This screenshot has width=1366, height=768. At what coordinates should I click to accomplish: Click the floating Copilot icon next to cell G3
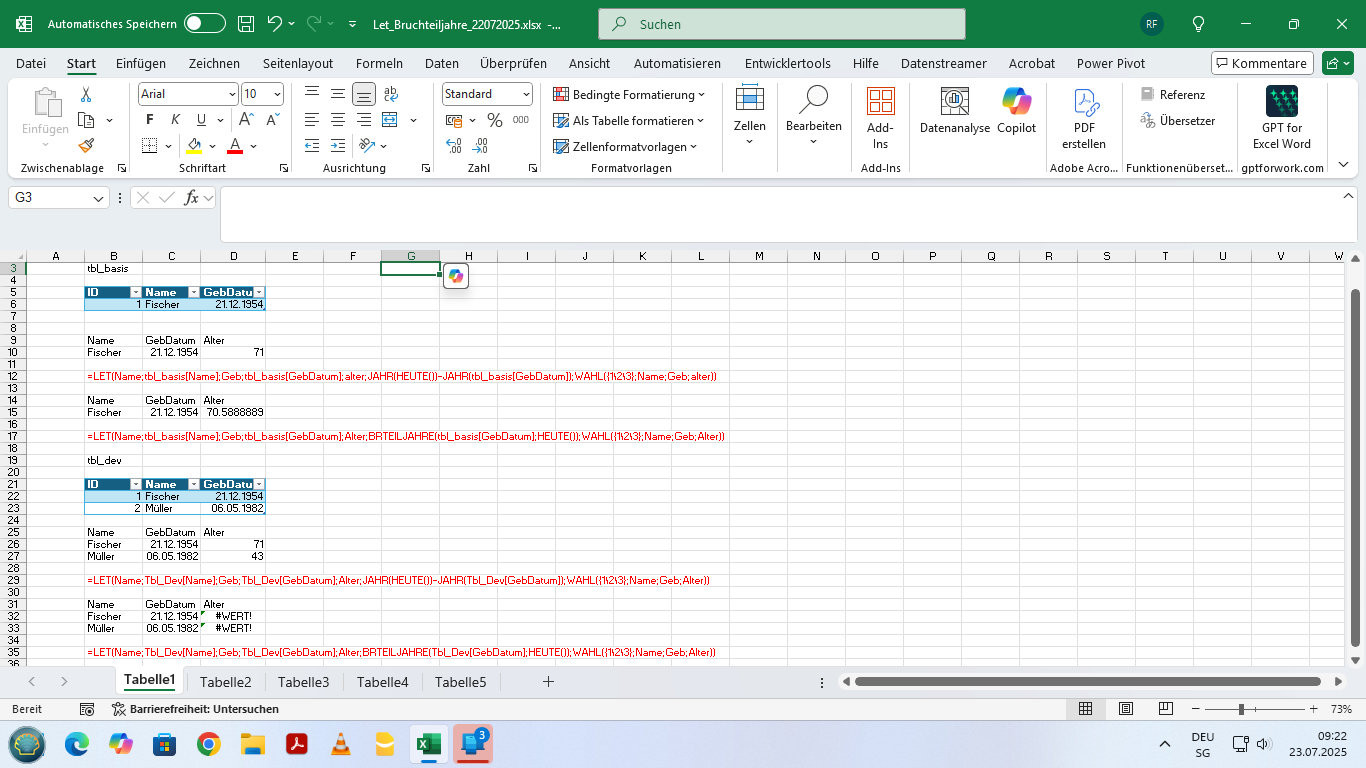coord(456,276)
